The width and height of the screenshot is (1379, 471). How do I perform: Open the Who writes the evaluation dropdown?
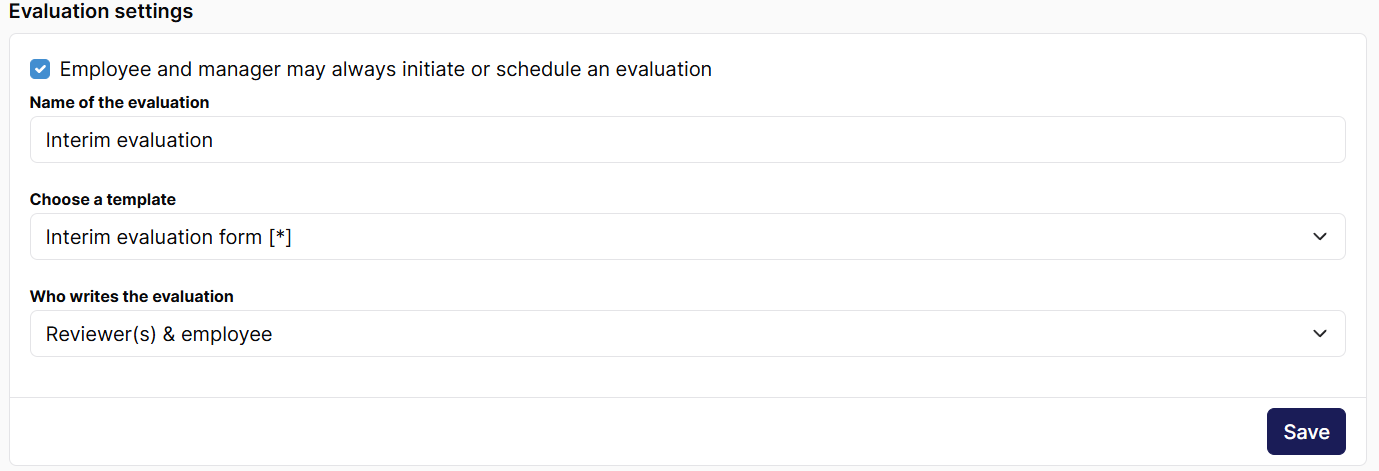pos(687,333)
